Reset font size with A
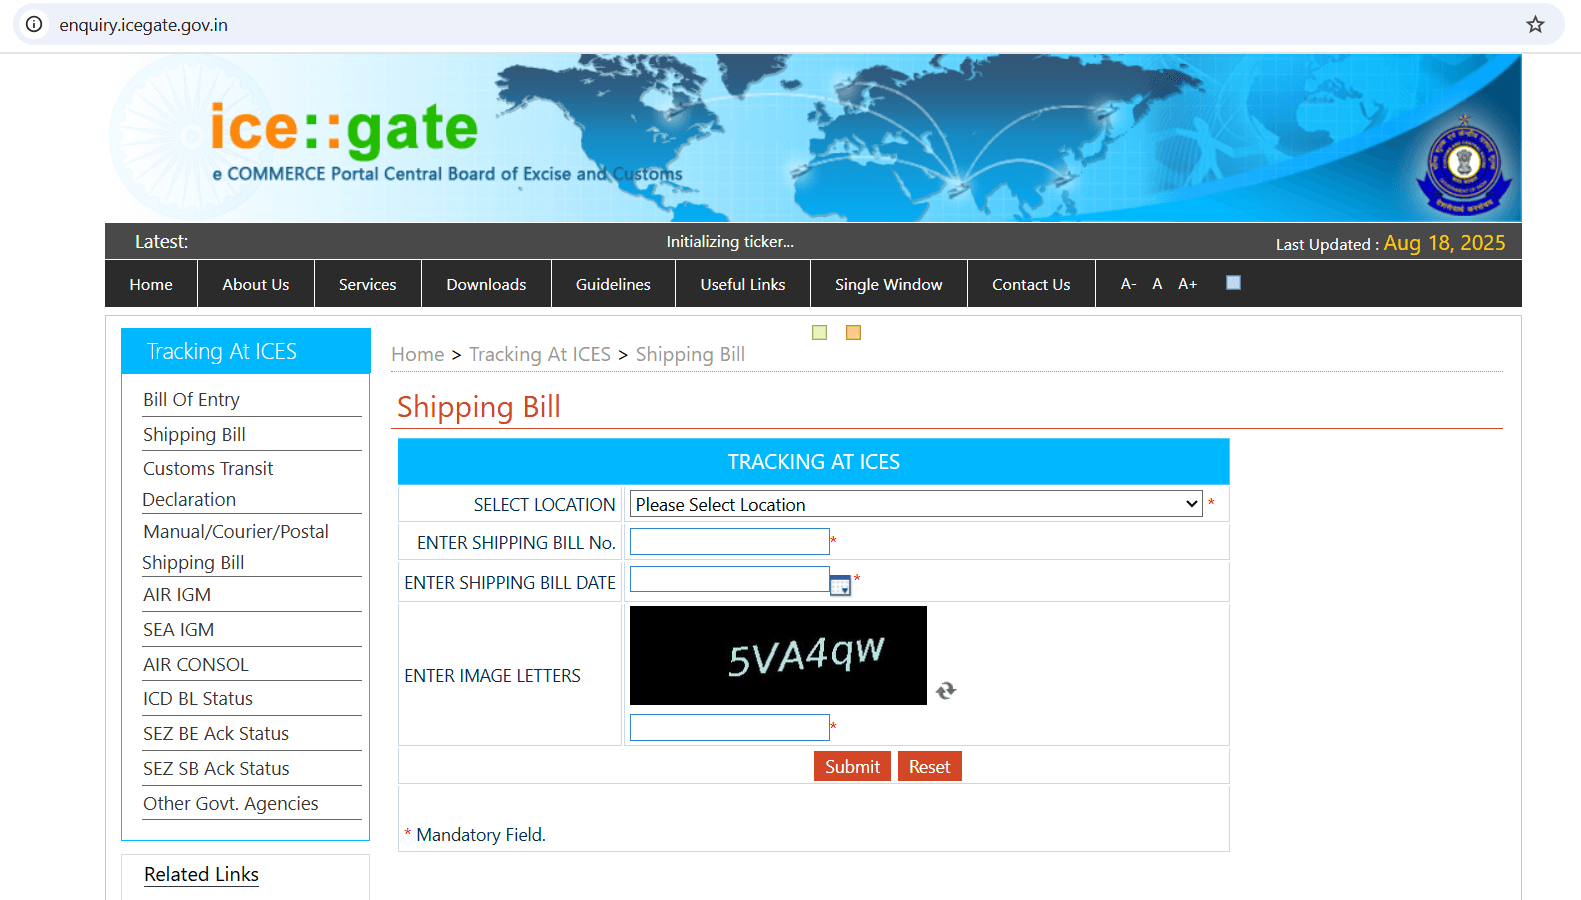The image size is (1581, 900). (1157, 284)
